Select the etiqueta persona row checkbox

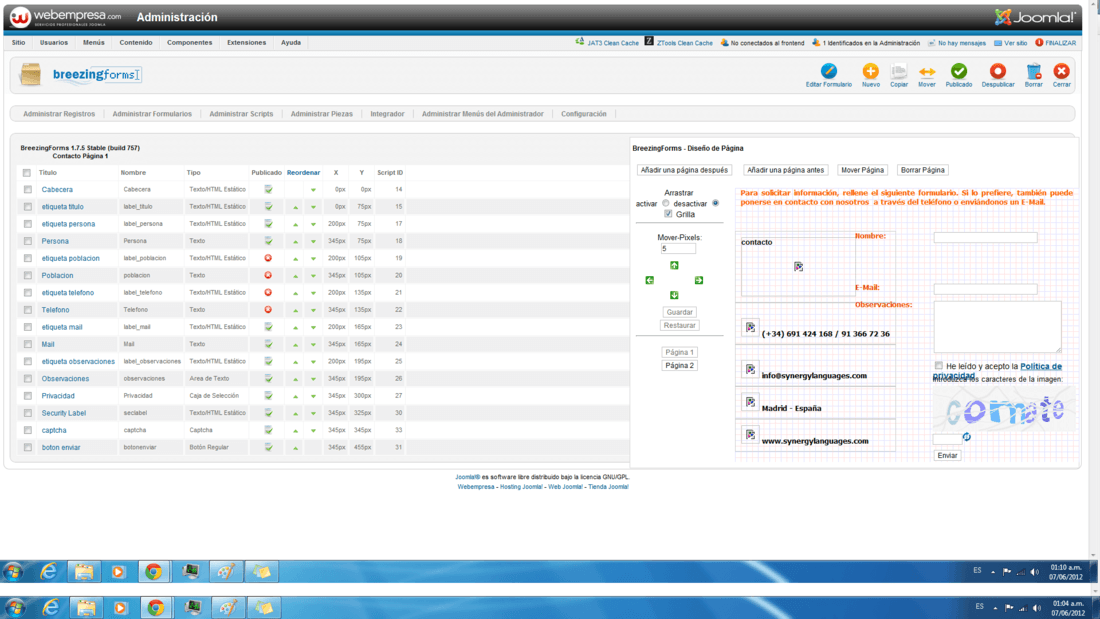point(27,224)
